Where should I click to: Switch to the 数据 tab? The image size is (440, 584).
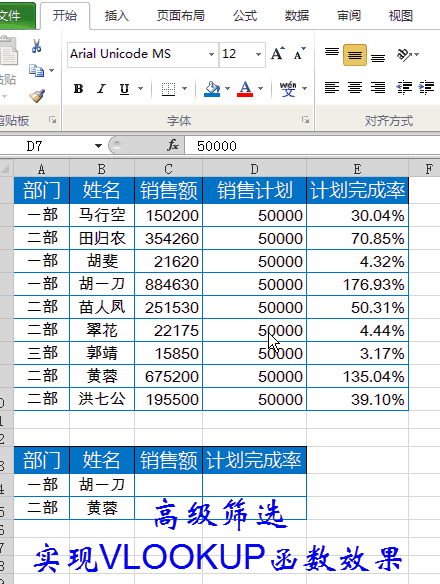(x=297, y=16)
